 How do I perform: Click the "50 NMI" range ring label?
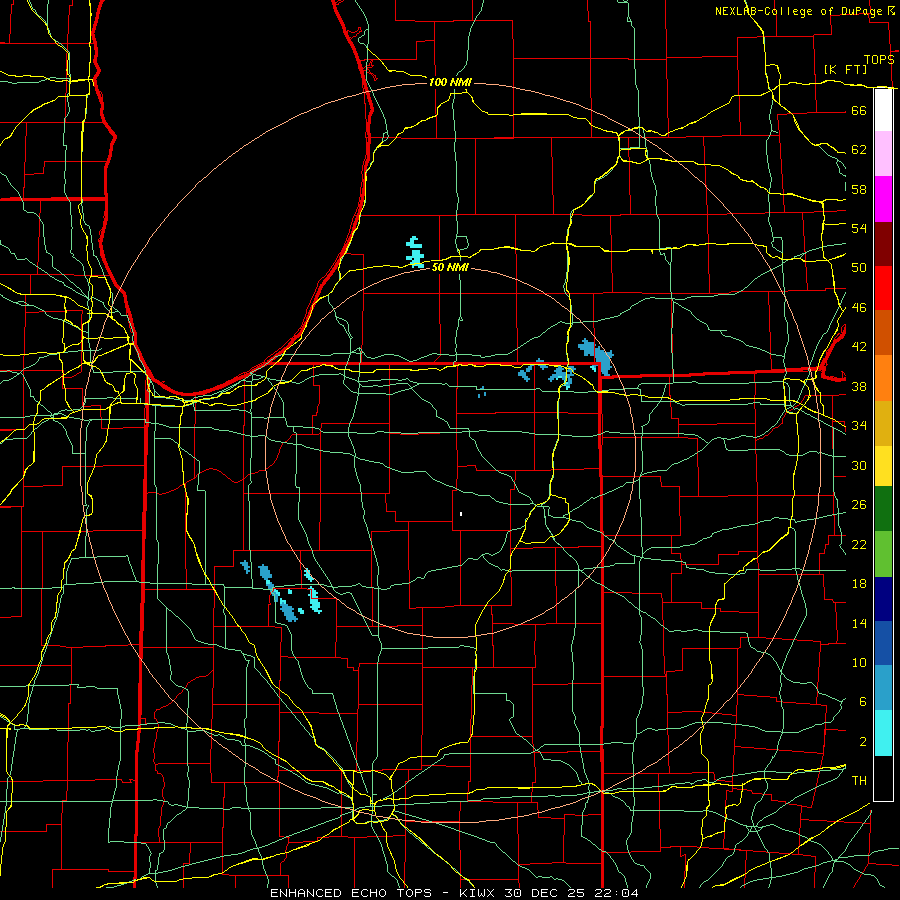(450, 267)
